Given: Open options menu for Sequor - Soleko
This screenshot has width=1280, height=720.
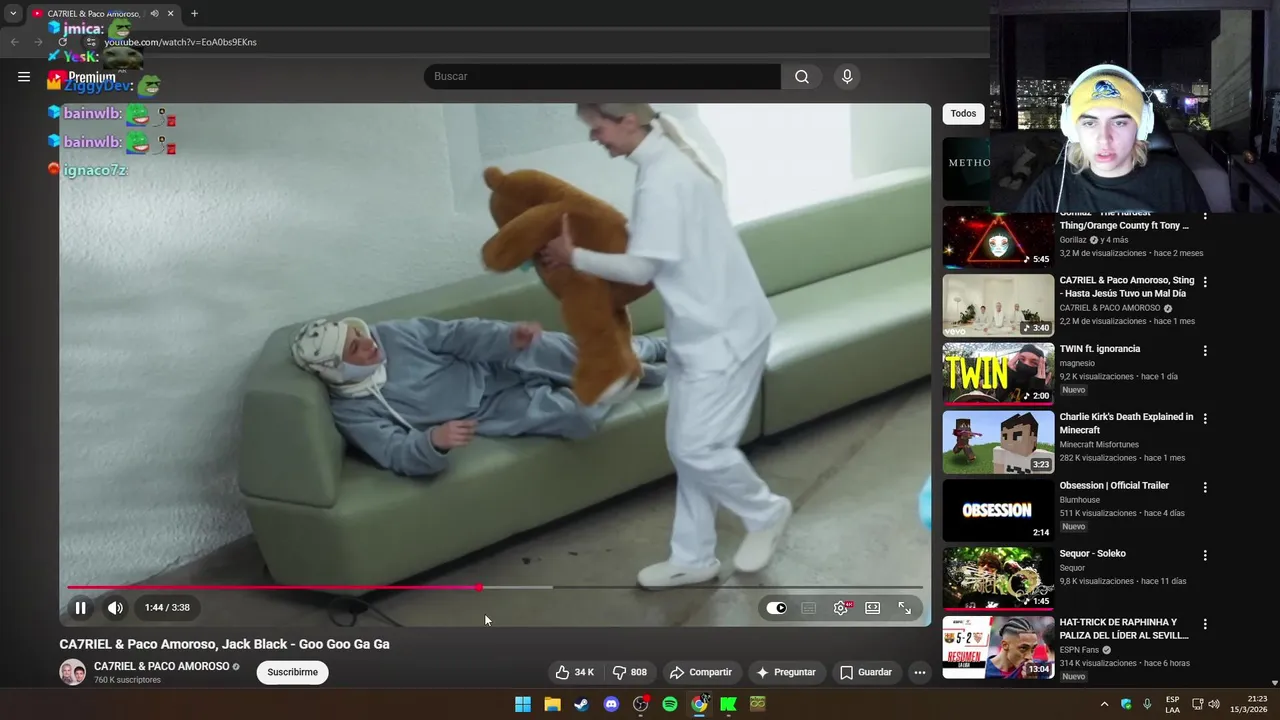Looking at the screenshot, I should 1205,555.
